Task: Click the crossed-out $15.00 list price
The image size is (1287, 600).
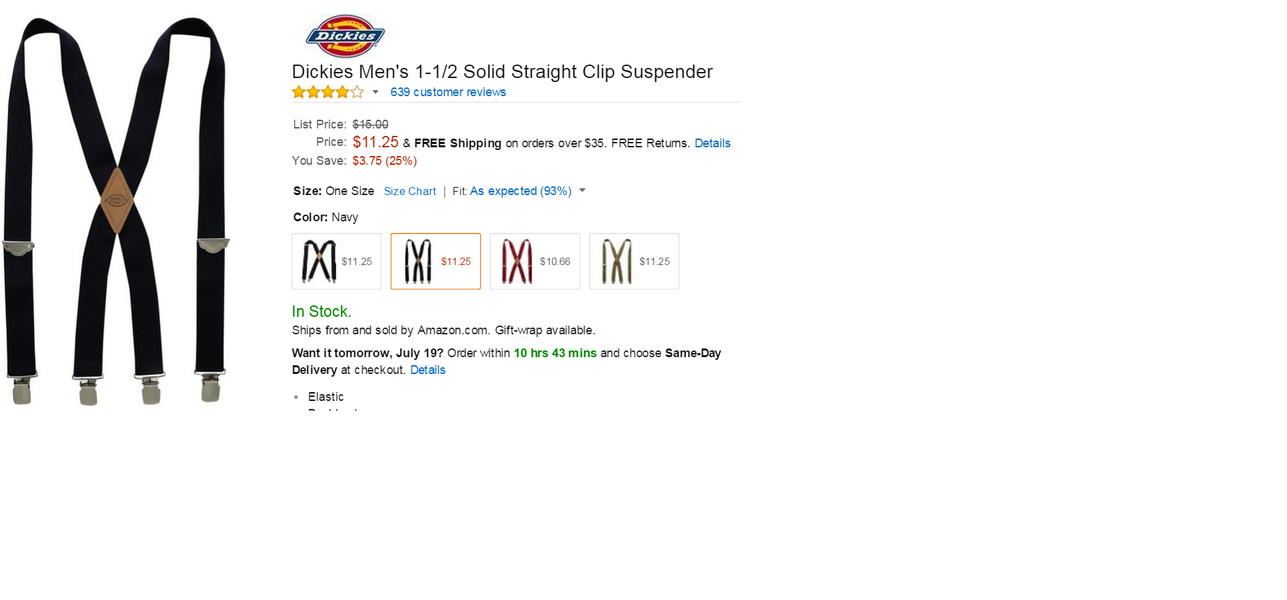Action: pyautogui.click(x=370, y=124)
